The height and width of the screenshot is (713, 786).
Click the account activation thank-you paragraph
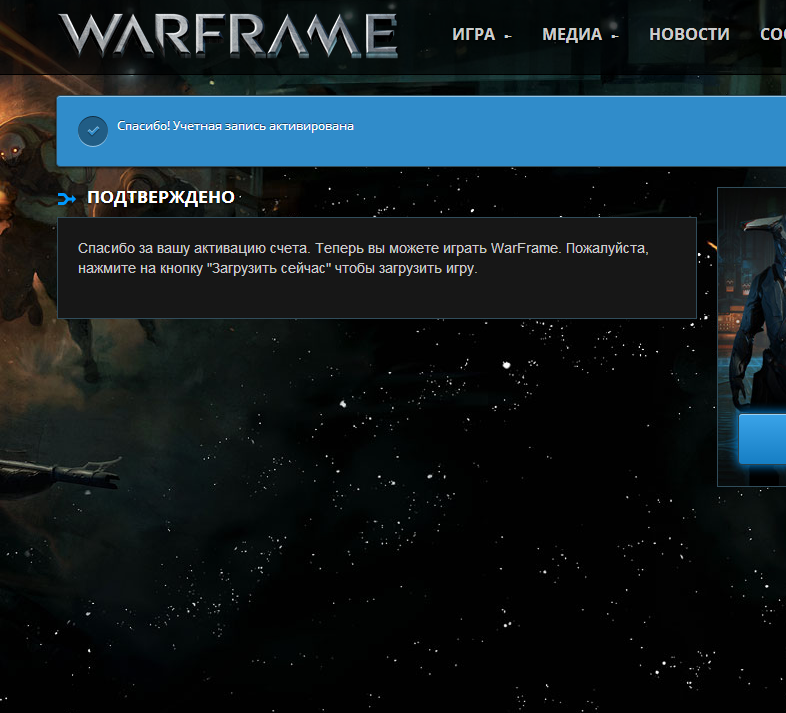tap(363, 258)
